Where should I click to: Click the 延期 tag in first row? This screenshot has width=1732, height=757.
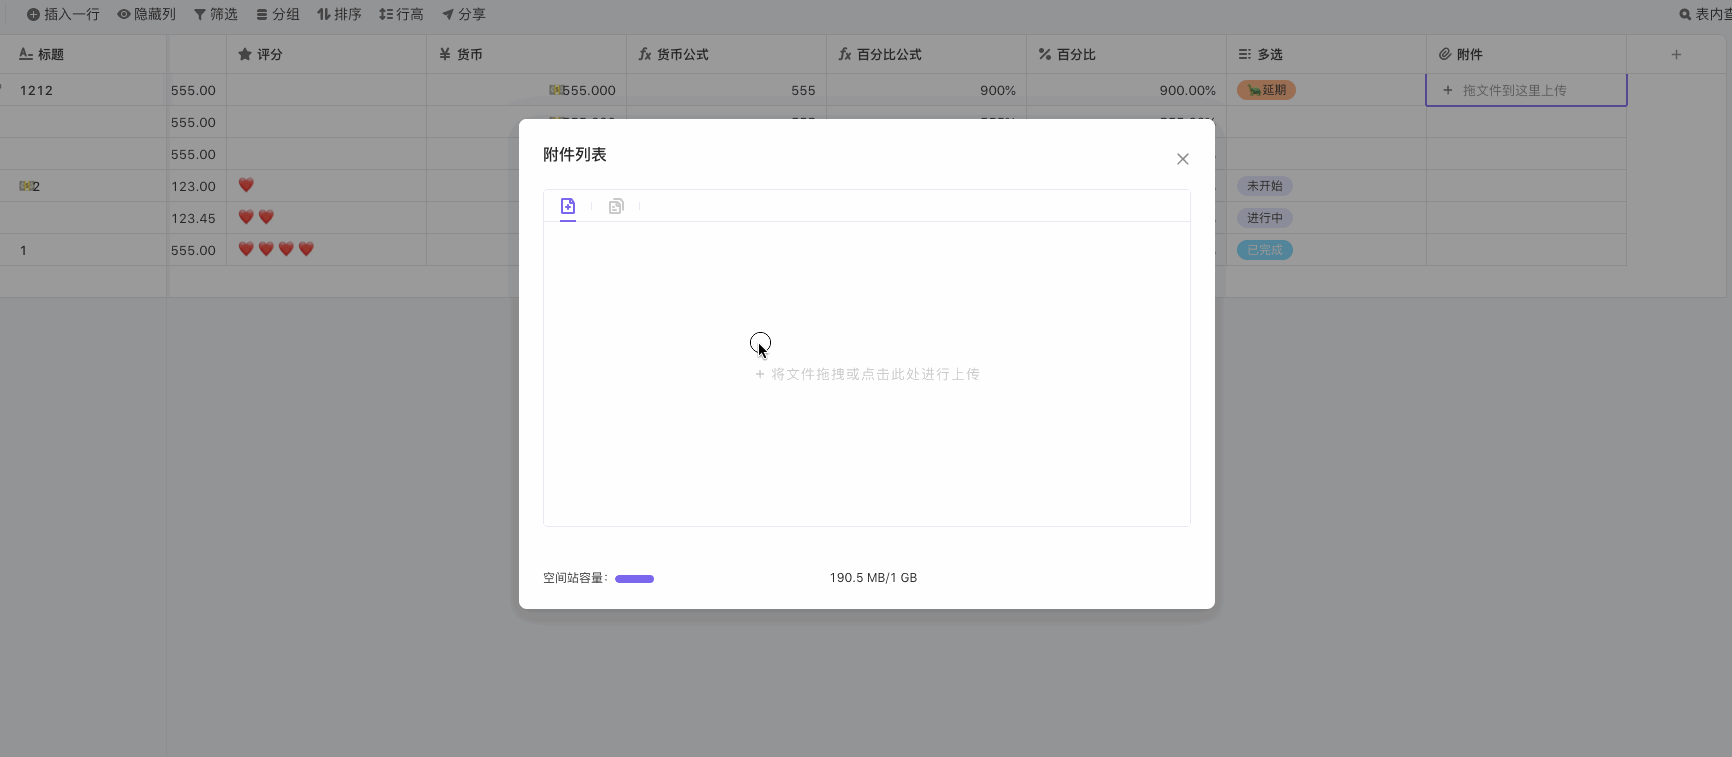1266,90
